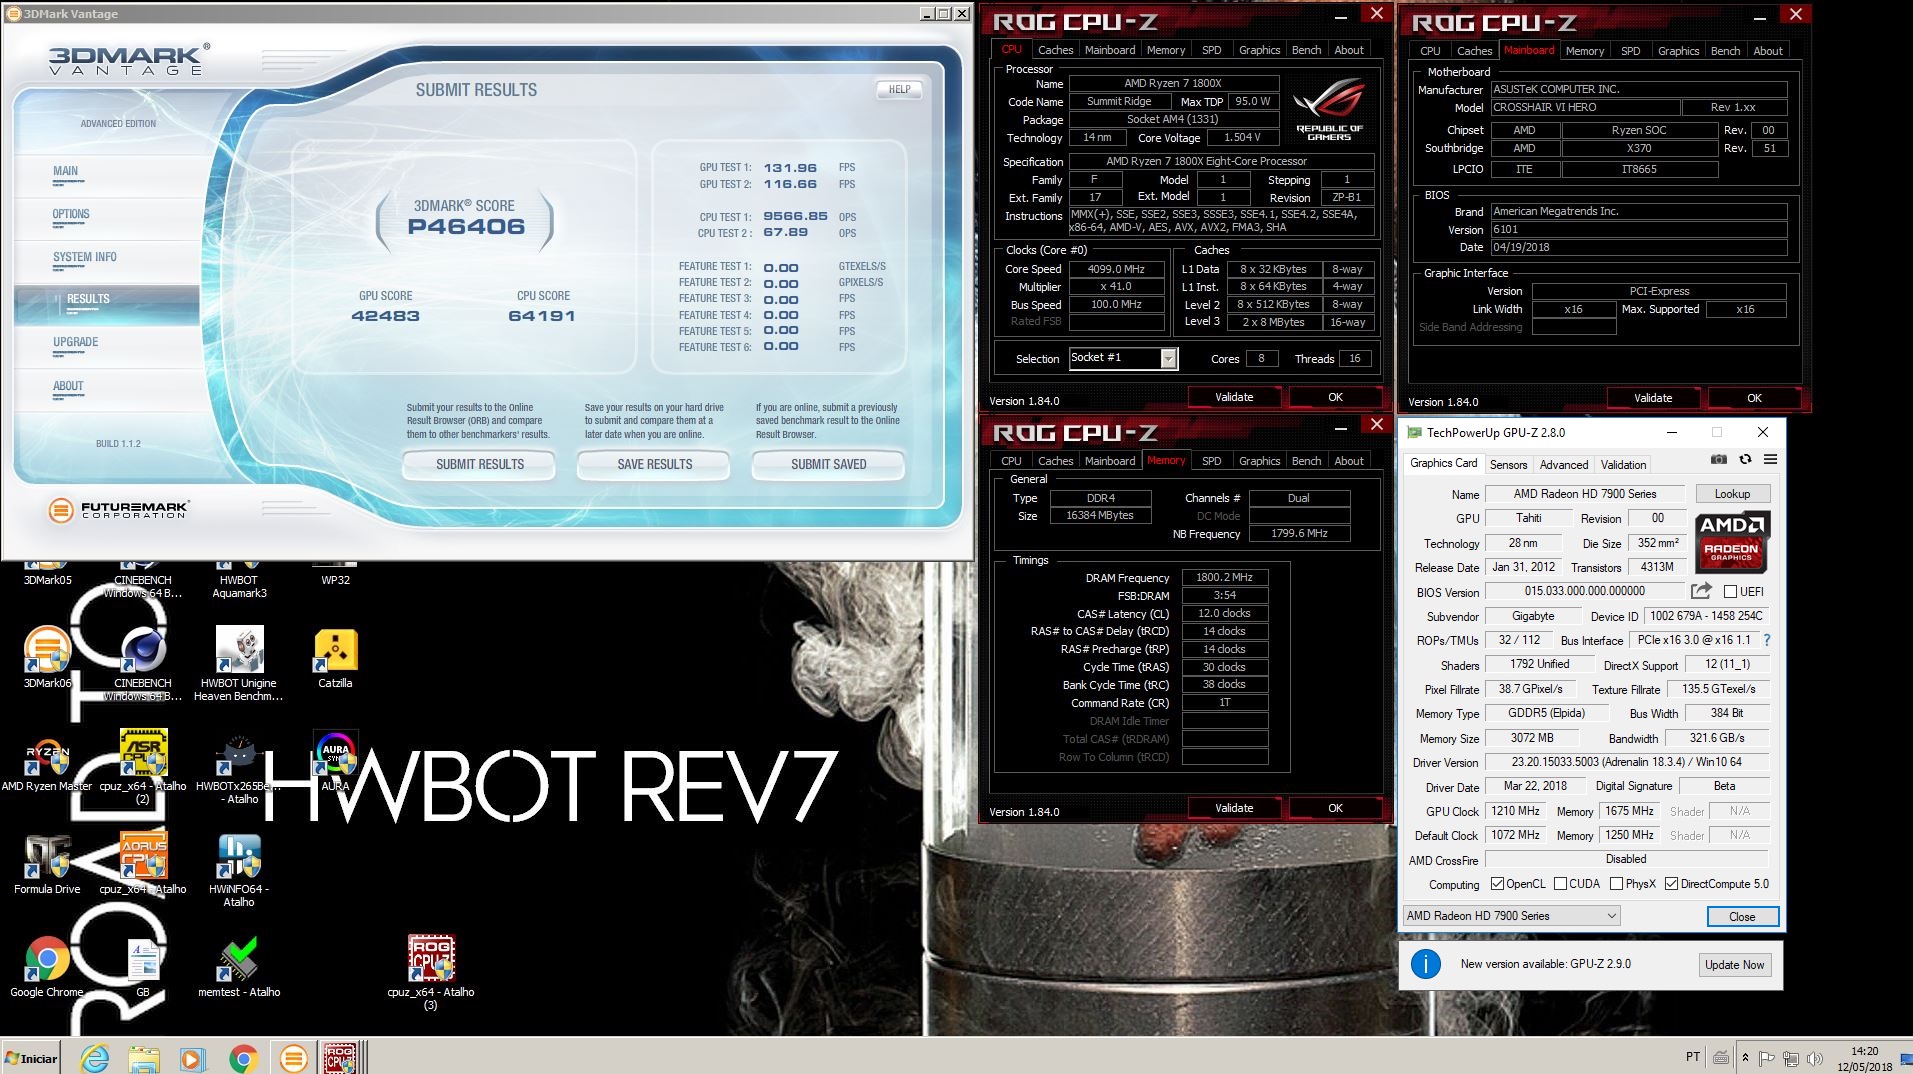The width and height of the screenshot is (1913, 1074).
Task: Click Validate in the CPU-Z memory window
Action: click(x=1234, y=808)
